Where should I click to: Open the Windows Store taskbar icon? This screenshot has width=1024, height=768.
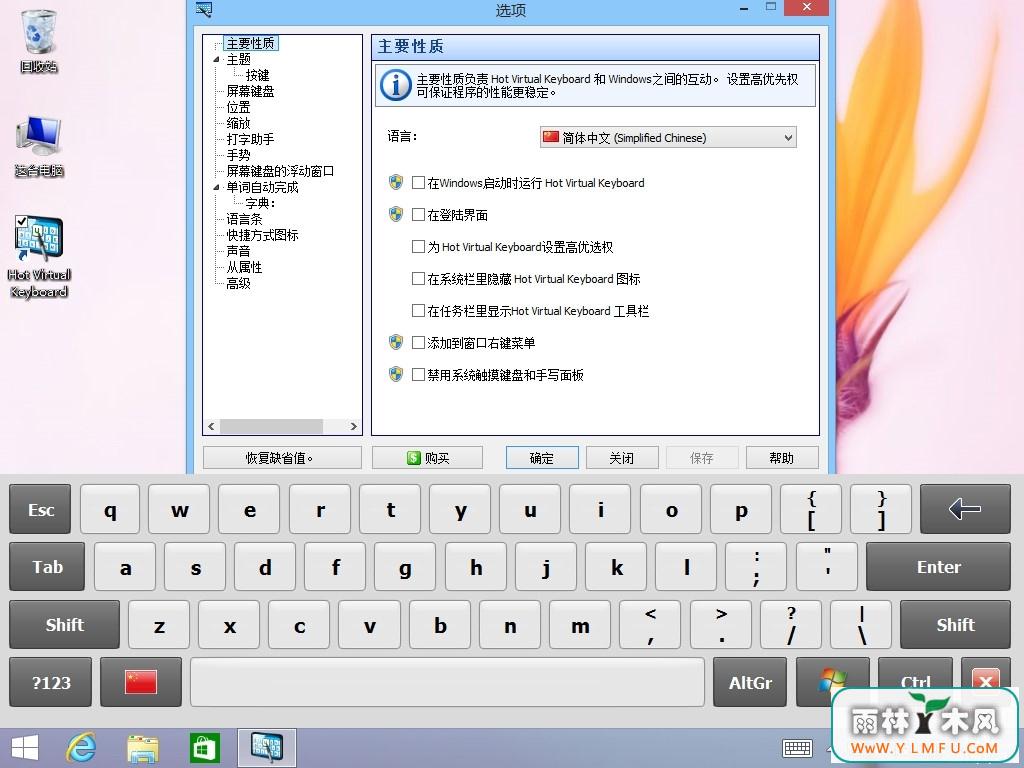click(x=204, y=748)
